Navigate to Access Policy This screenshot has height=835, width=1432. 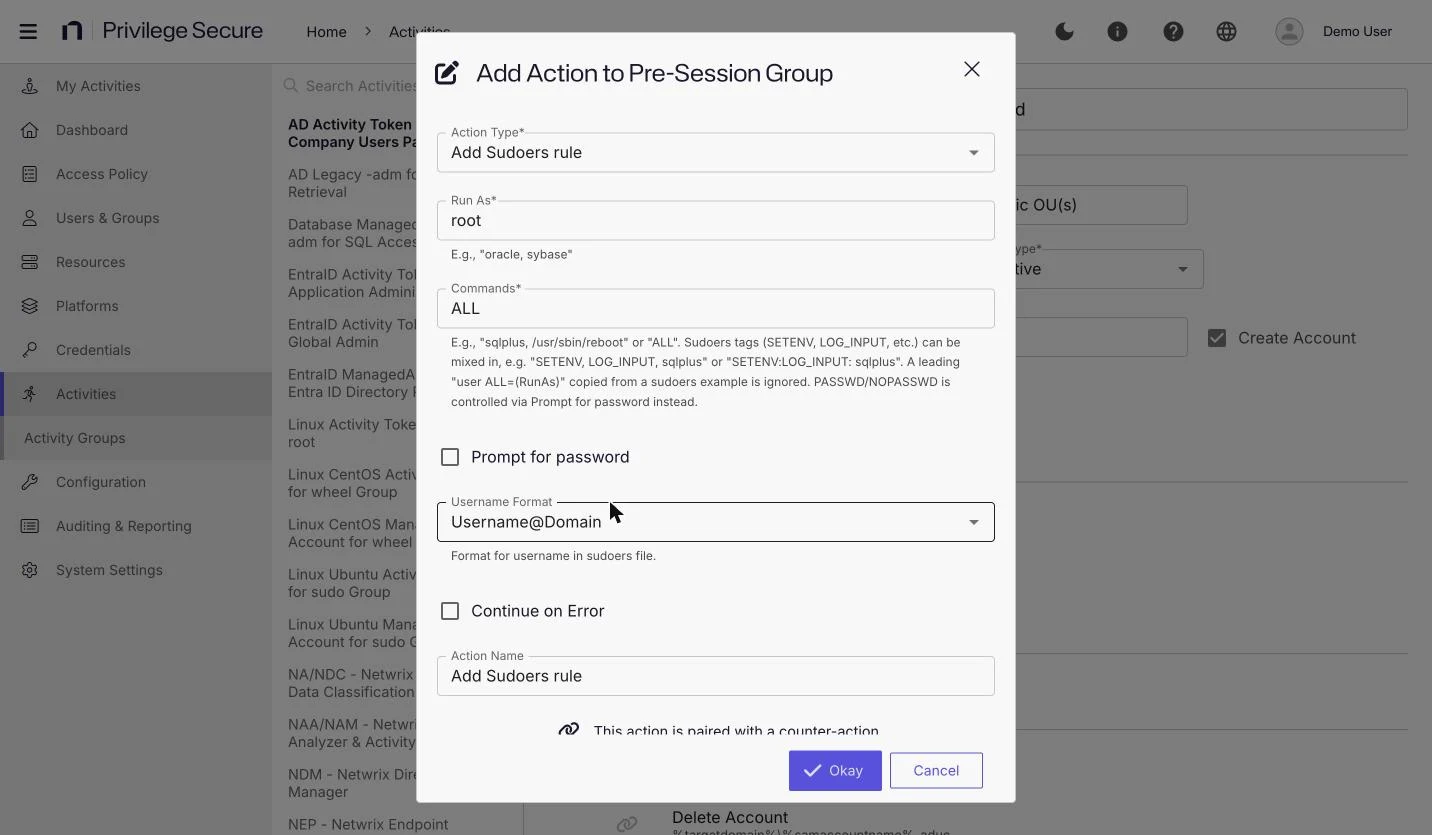tap(136, 174)
